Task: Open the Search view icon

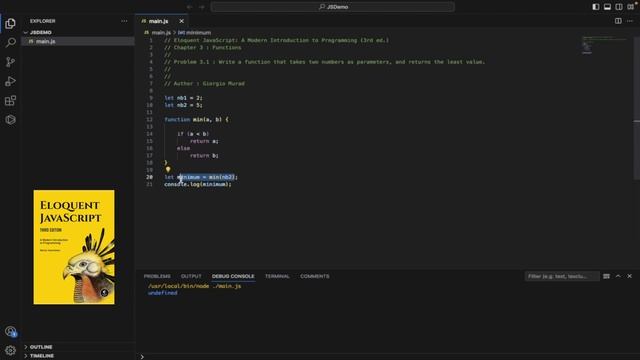Action: 10,42
